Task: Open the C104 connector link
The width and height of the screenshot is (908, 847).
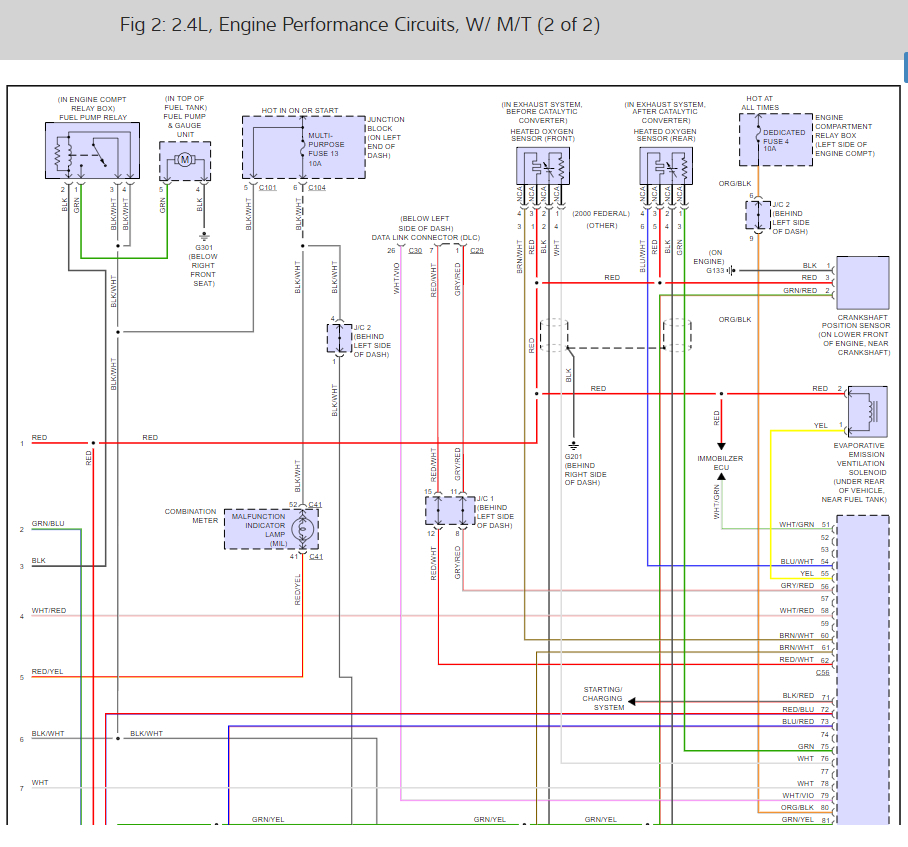Action: point(316,188)
